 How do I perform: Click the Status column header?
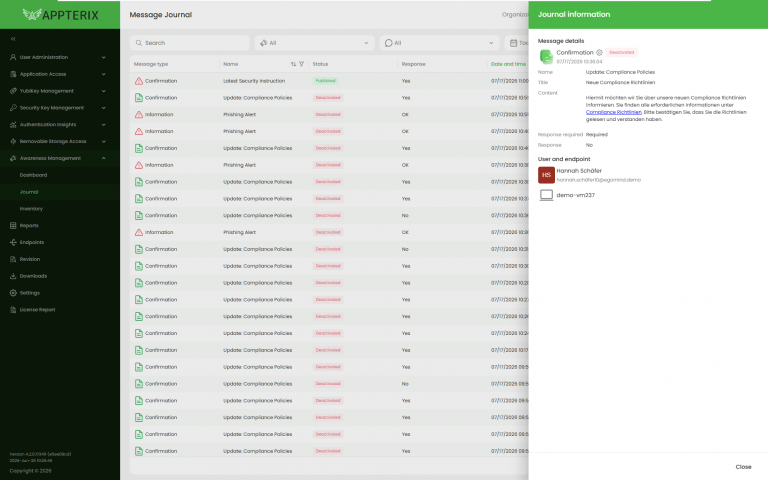click(x=320, y=64)
